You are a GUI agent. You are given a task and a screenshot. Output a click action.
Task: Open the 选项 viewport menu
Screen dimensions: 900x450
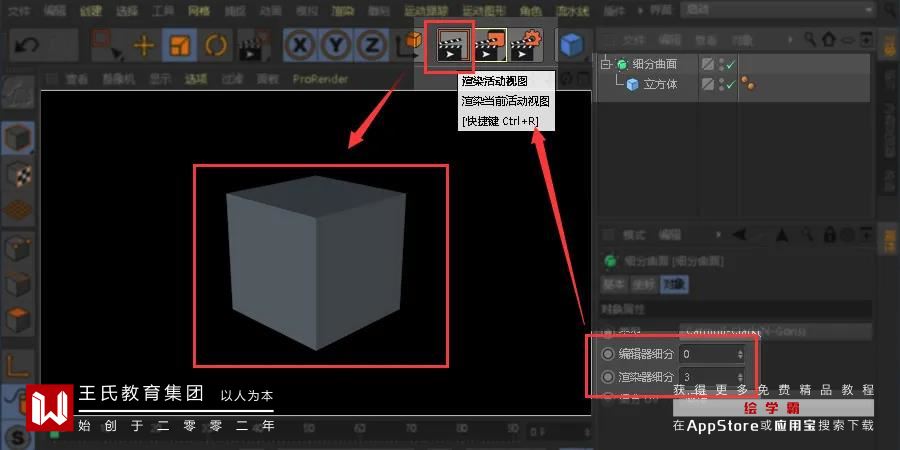tap(195, 79)
